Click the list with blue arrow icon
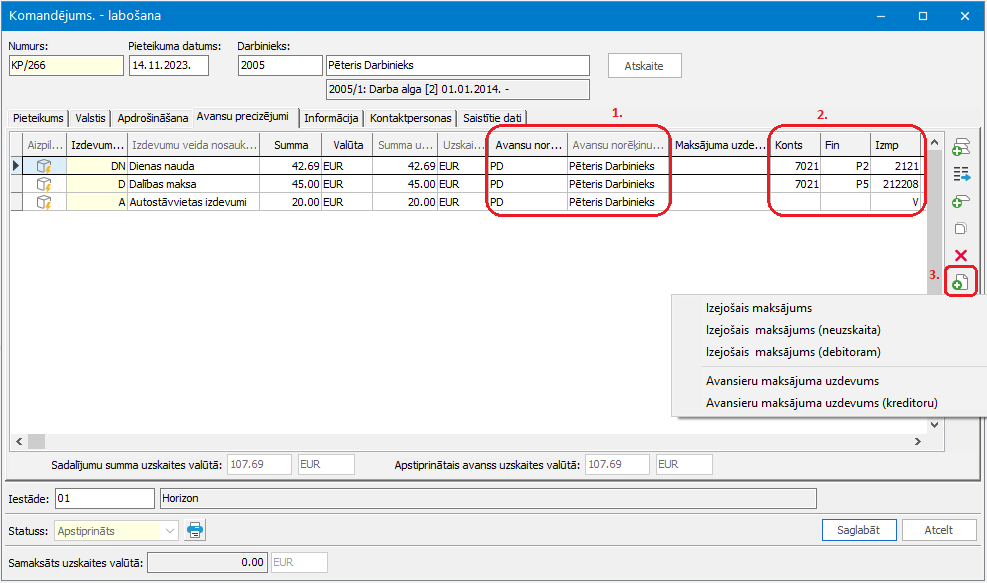This screenshot has width=987, height=583. point(961,174)
